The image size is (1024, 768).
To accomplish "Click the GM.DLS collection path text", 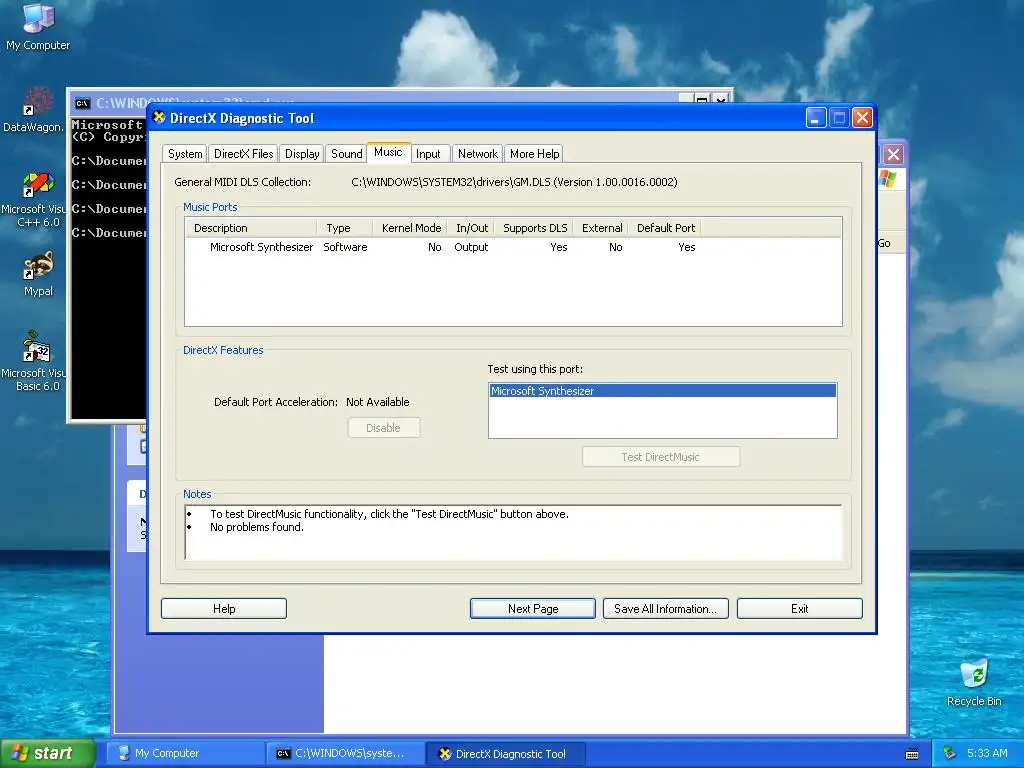I will point(514,182).
